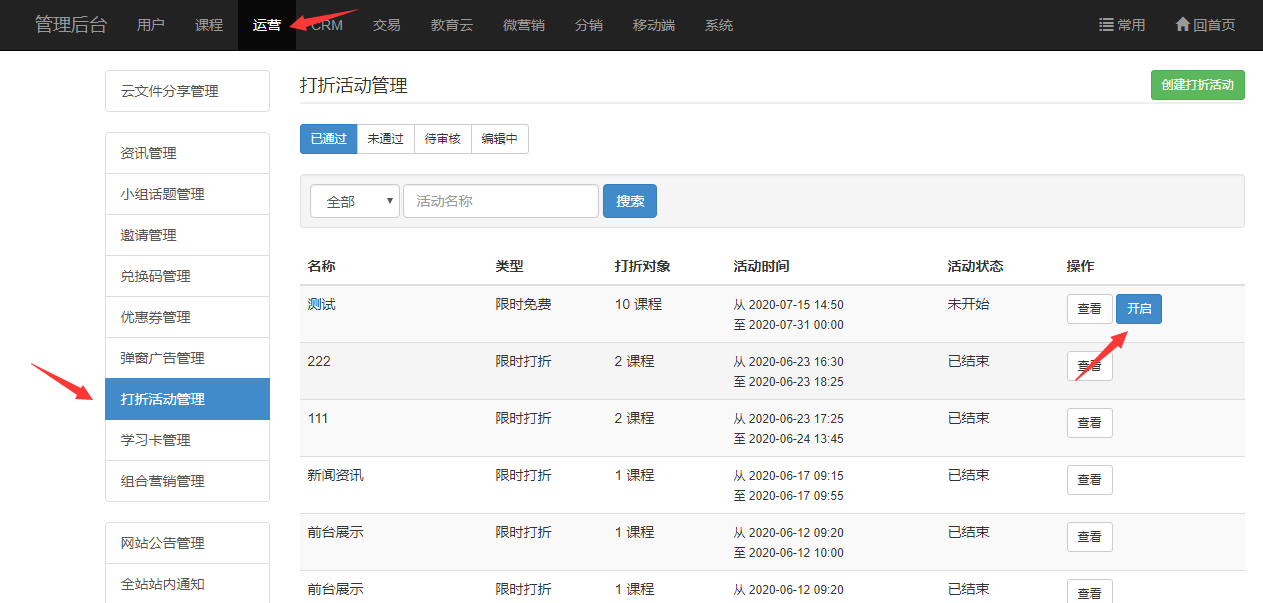Open the 用户 menu in top navigation
This screenshot has width=1263, height=603.
(x=151, y=25)
